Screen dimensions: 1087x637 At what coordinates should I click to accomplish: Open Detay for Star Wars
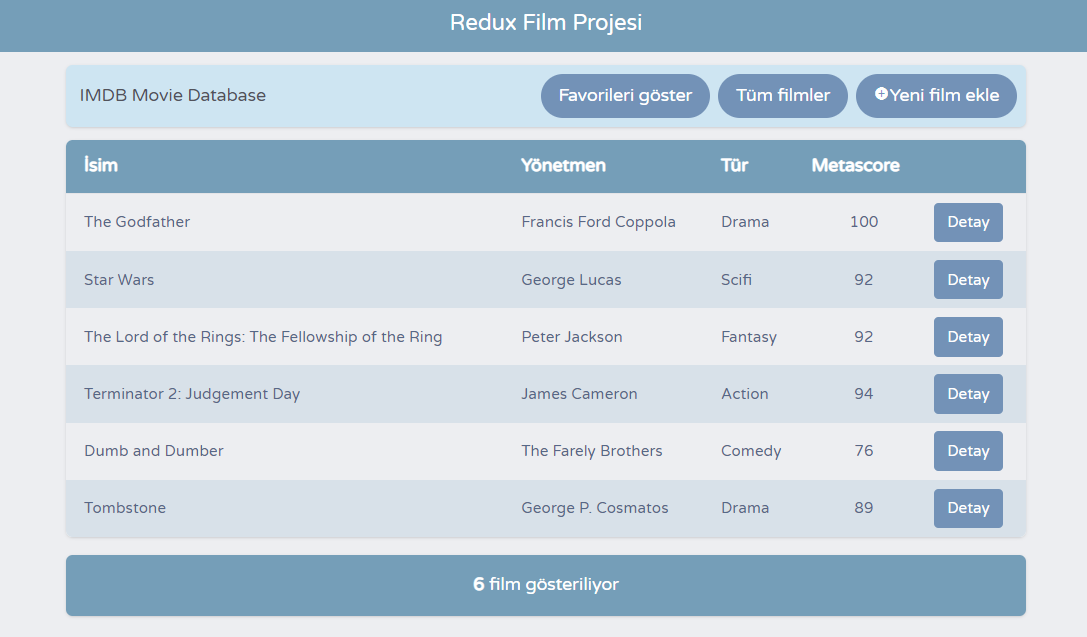click(x=968, y=279)
